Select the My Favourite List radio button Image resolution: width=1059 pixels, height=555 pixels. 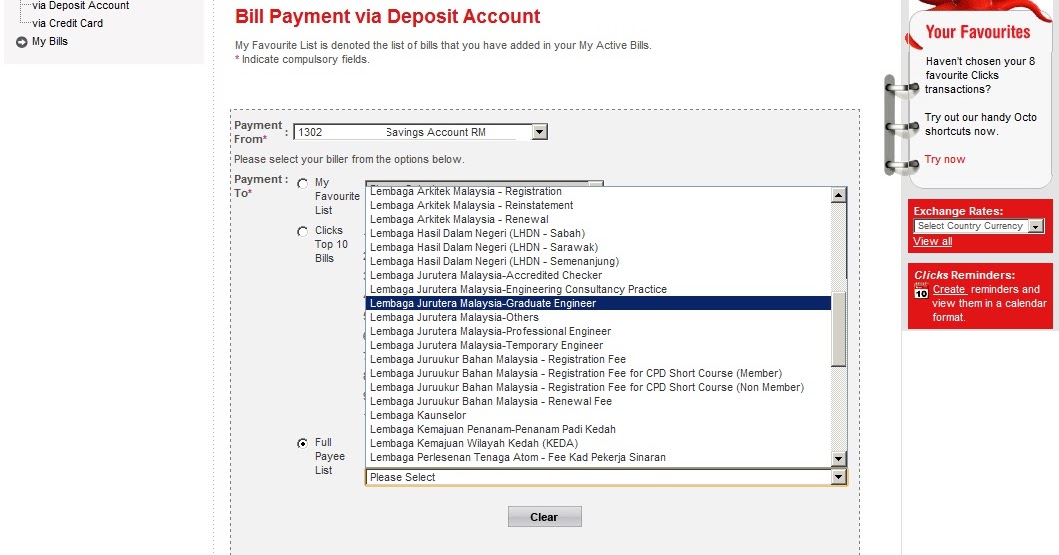[x=303, y=184]
